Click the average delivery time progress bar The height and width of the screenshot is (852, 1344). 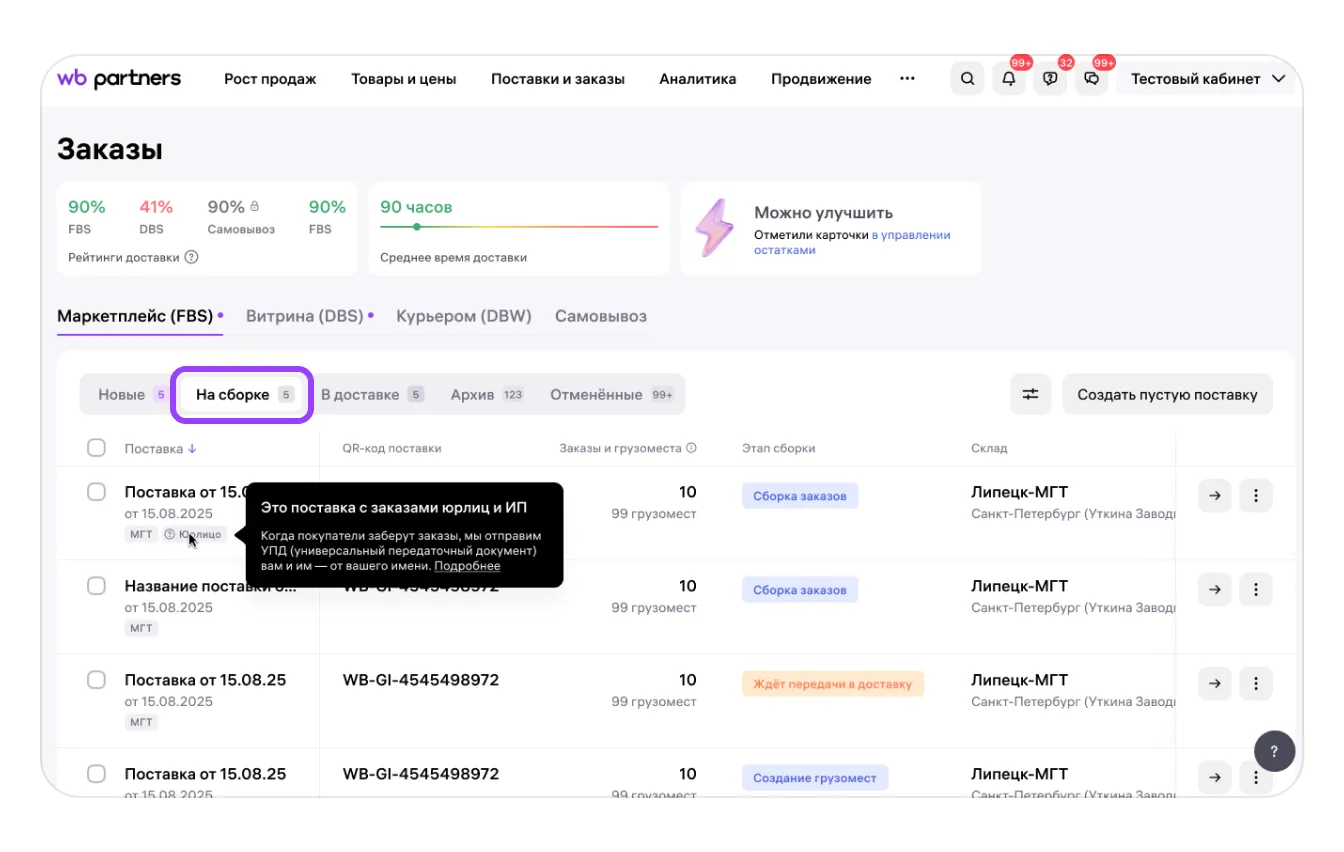click(x=519, y=227)
